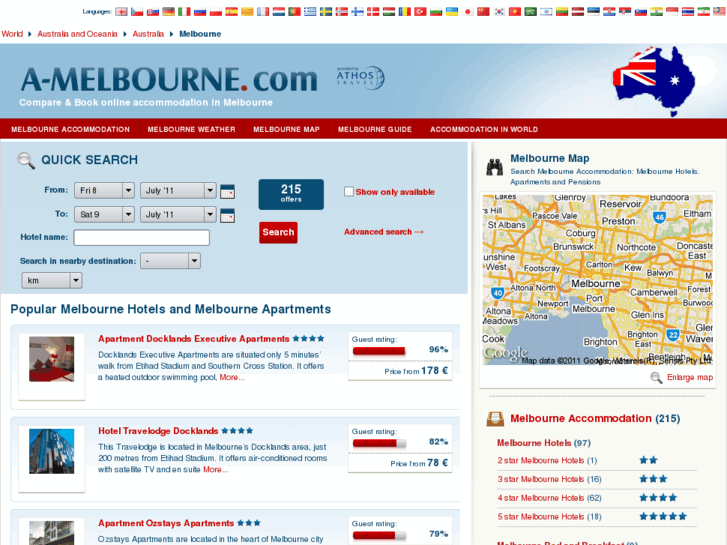
Task: Pick the Italian flag language
Action: 184,12
